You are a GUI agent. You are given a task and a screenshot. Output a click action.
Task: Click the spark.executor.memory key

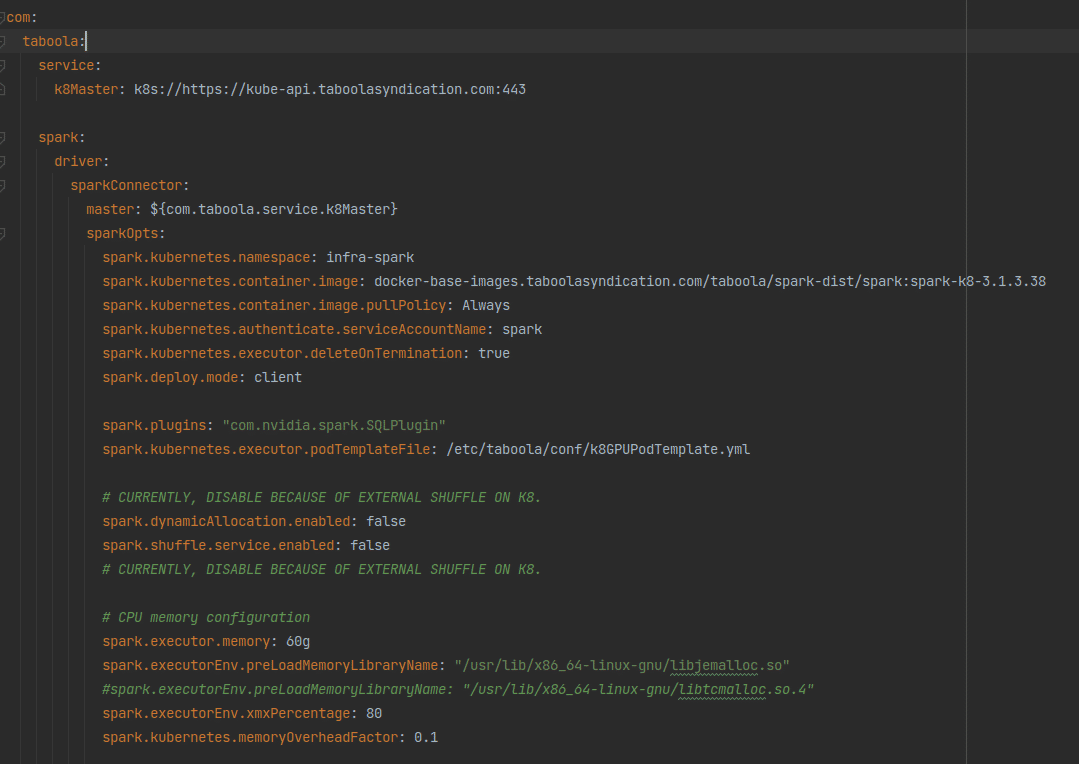point(186,641)
